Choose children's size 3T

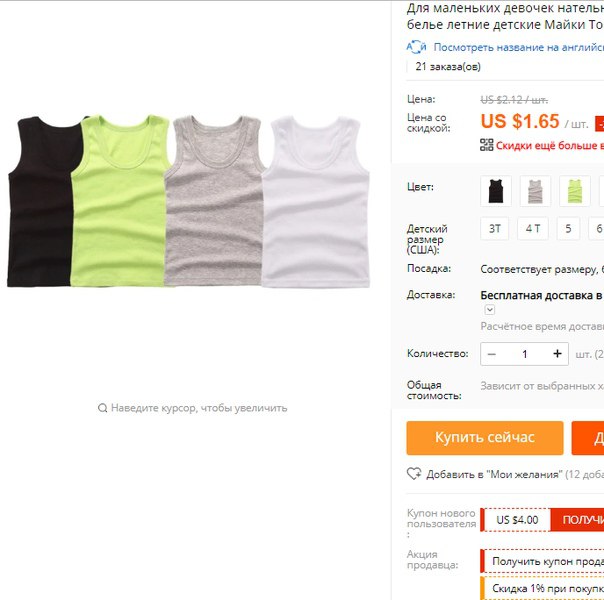coord(495,228)
